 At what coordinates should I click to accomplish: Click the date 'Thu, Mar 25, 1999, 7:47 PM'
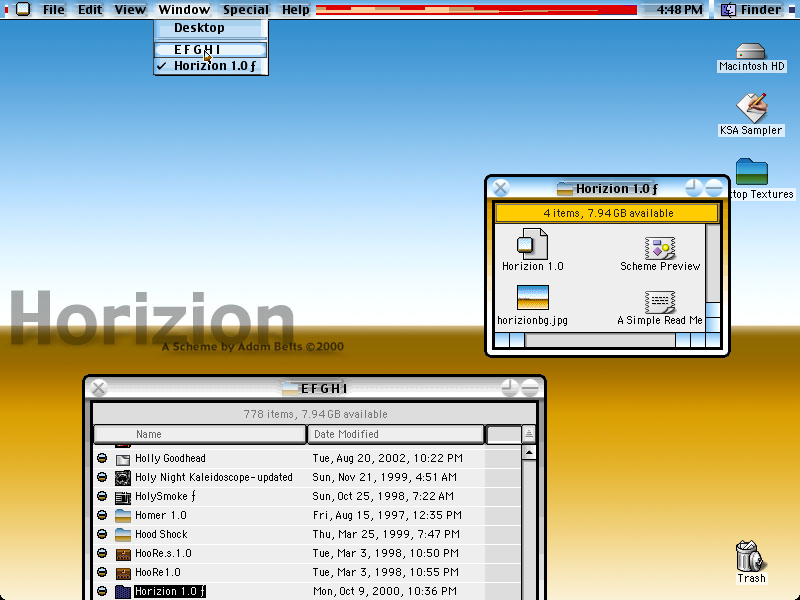coord(386,534)
